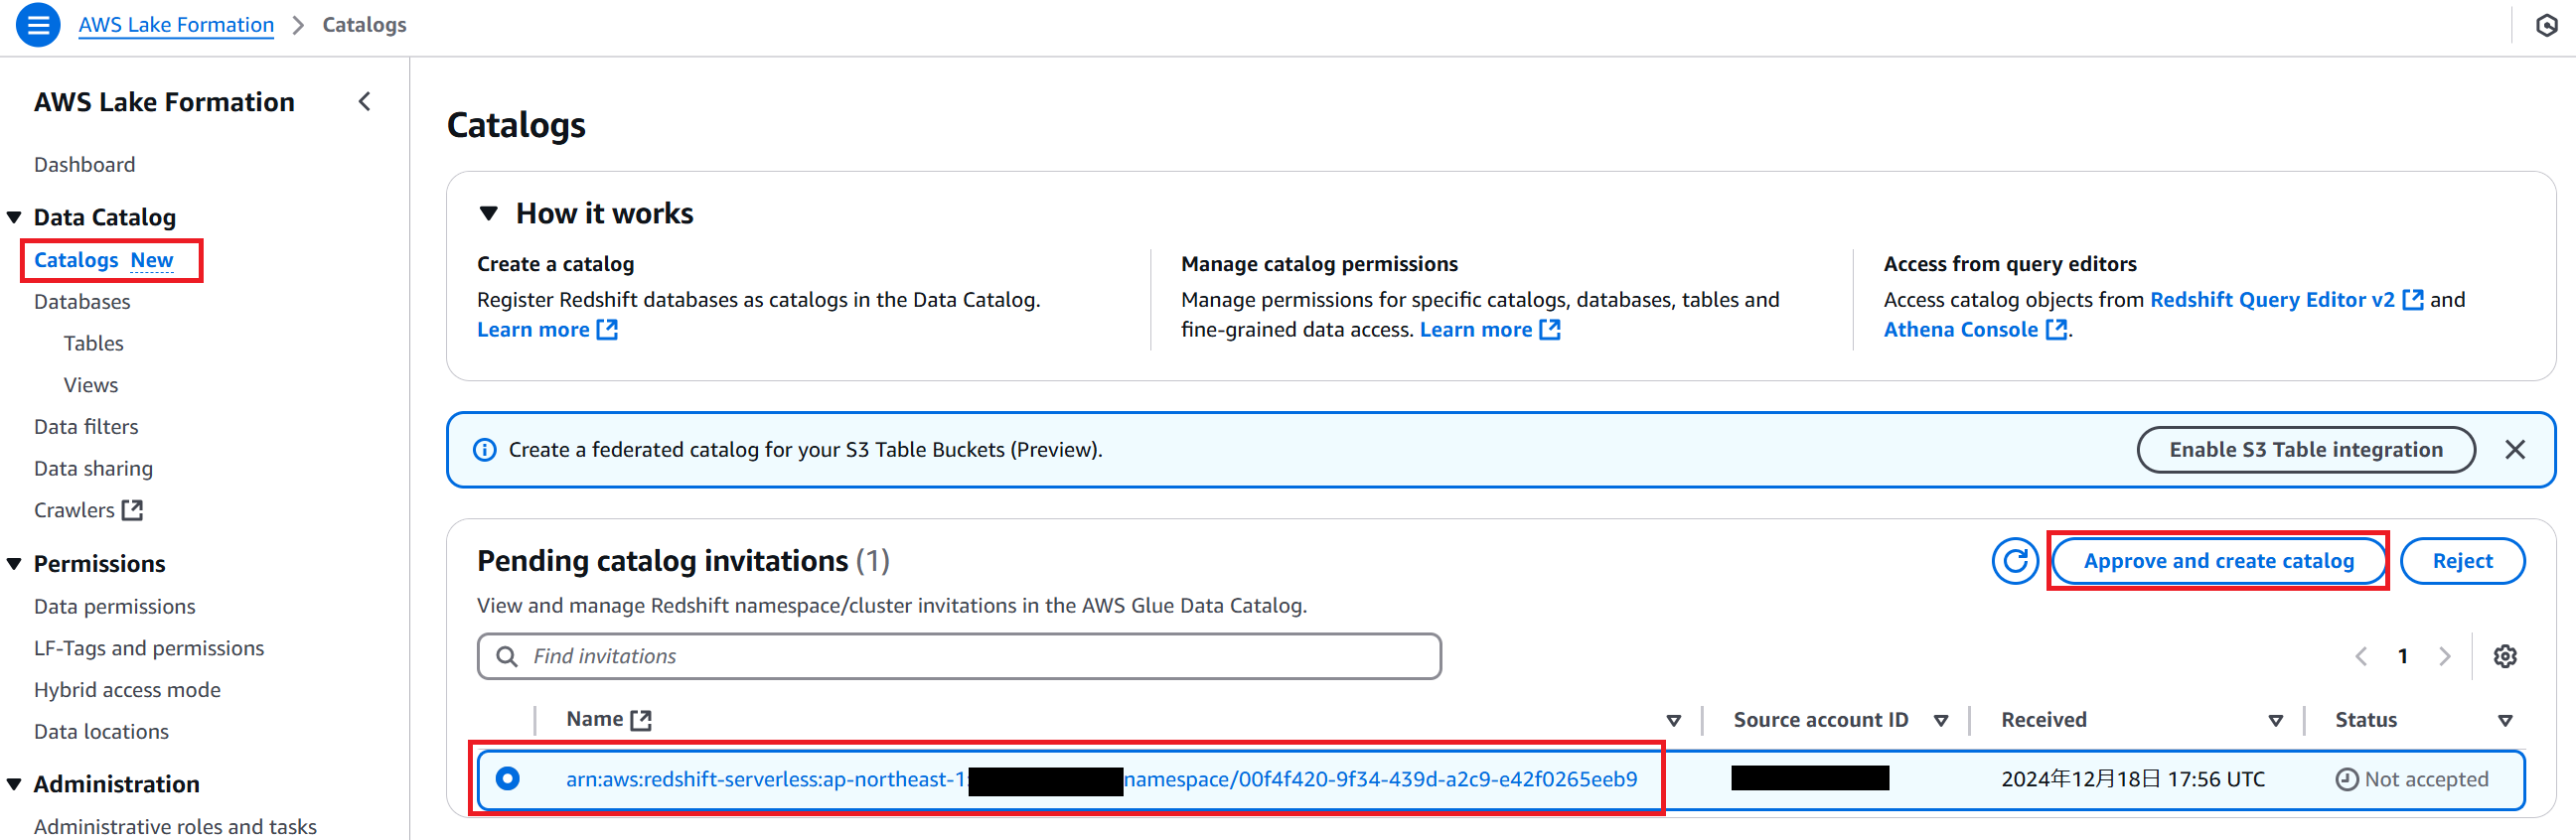Click AWS Lake Formation breadcrumb link
This screenshot has height=840, width=2576.
[176, 25]
